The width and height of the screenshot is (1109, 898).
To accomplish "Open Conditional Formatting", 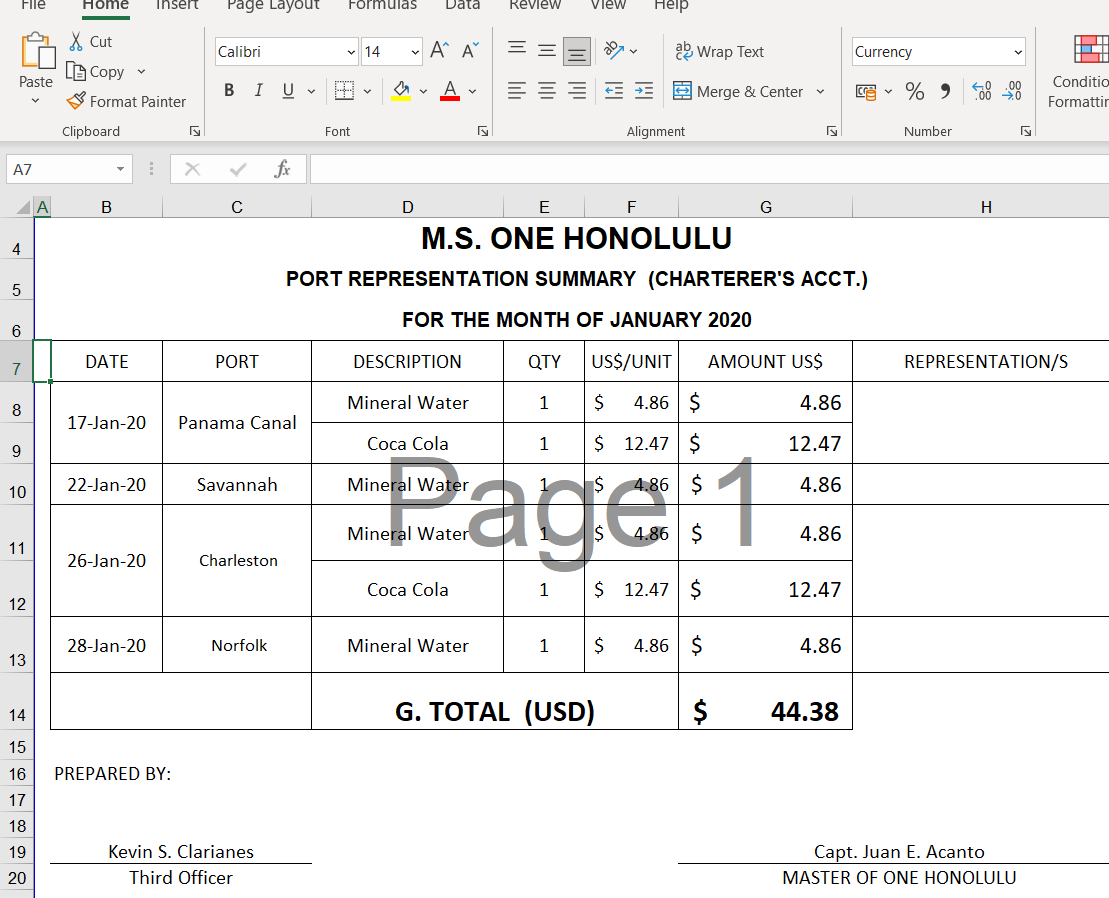I will pyautogui.click(x=1080, y=71).
